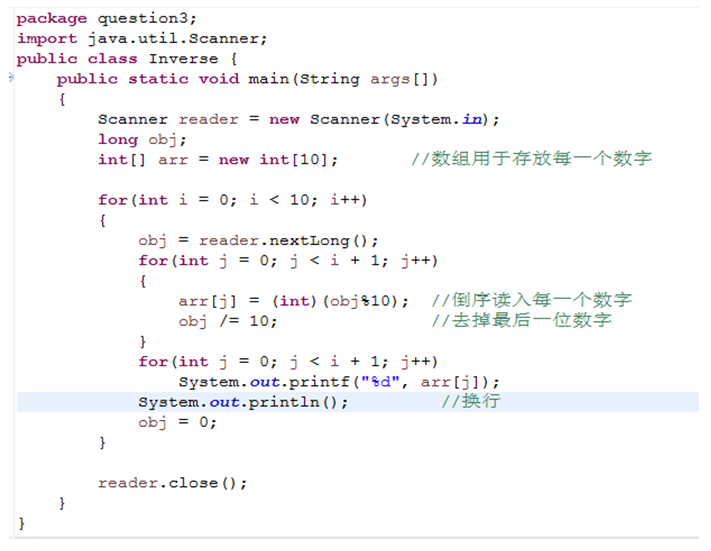
Task: Click the reader.close() statement
Action: [172, 483]
